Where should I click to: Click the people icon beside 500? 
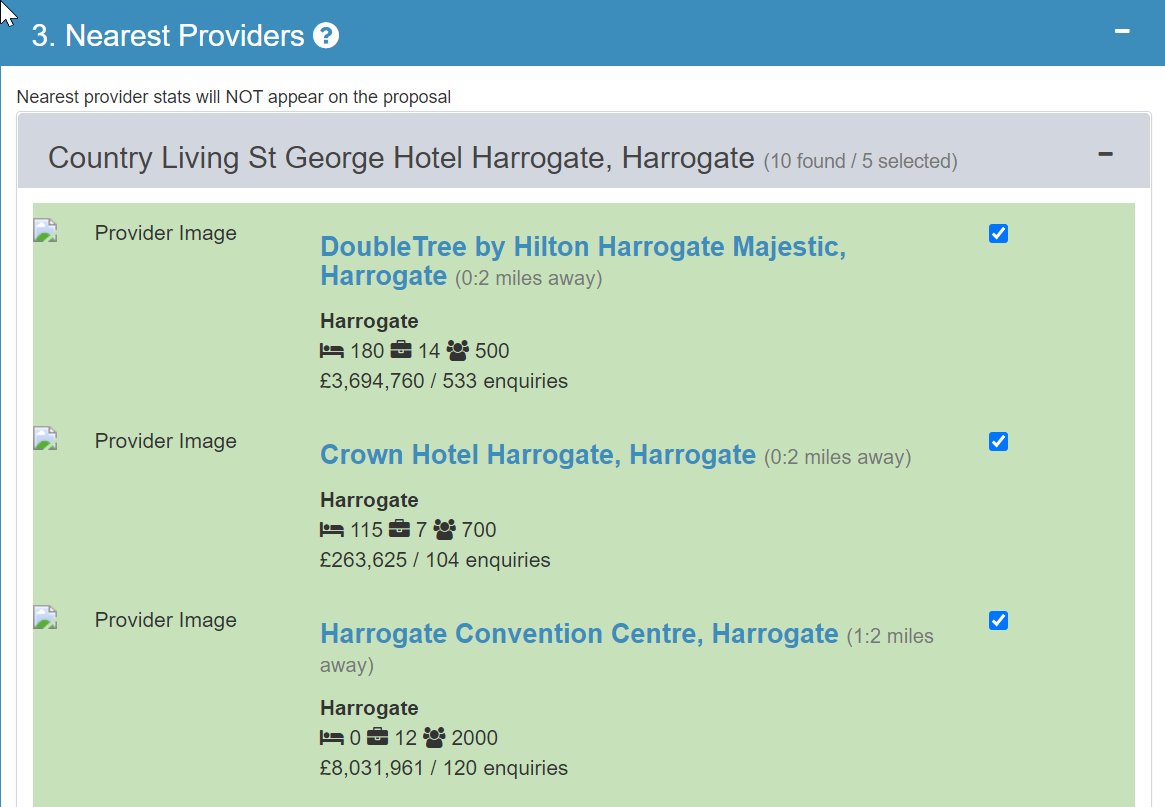click(x=458, y=350)
